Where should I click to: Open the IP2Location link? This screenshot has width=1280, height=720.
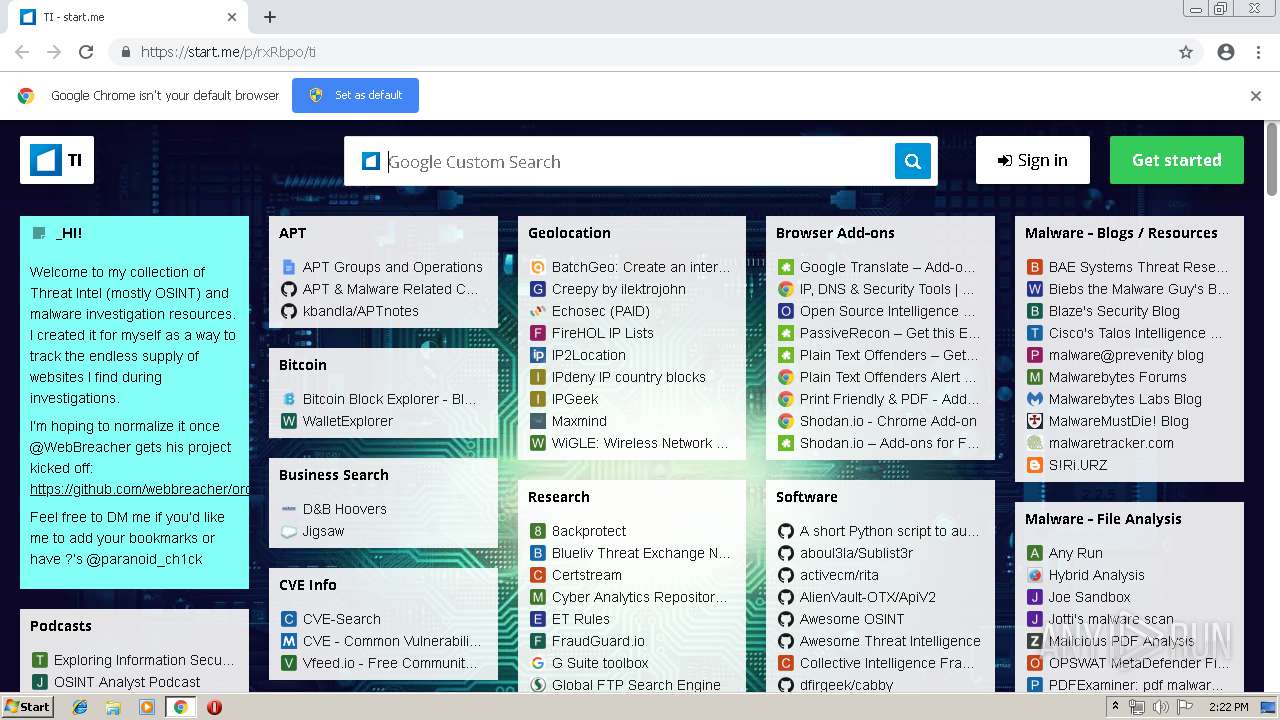pos(588,355)
